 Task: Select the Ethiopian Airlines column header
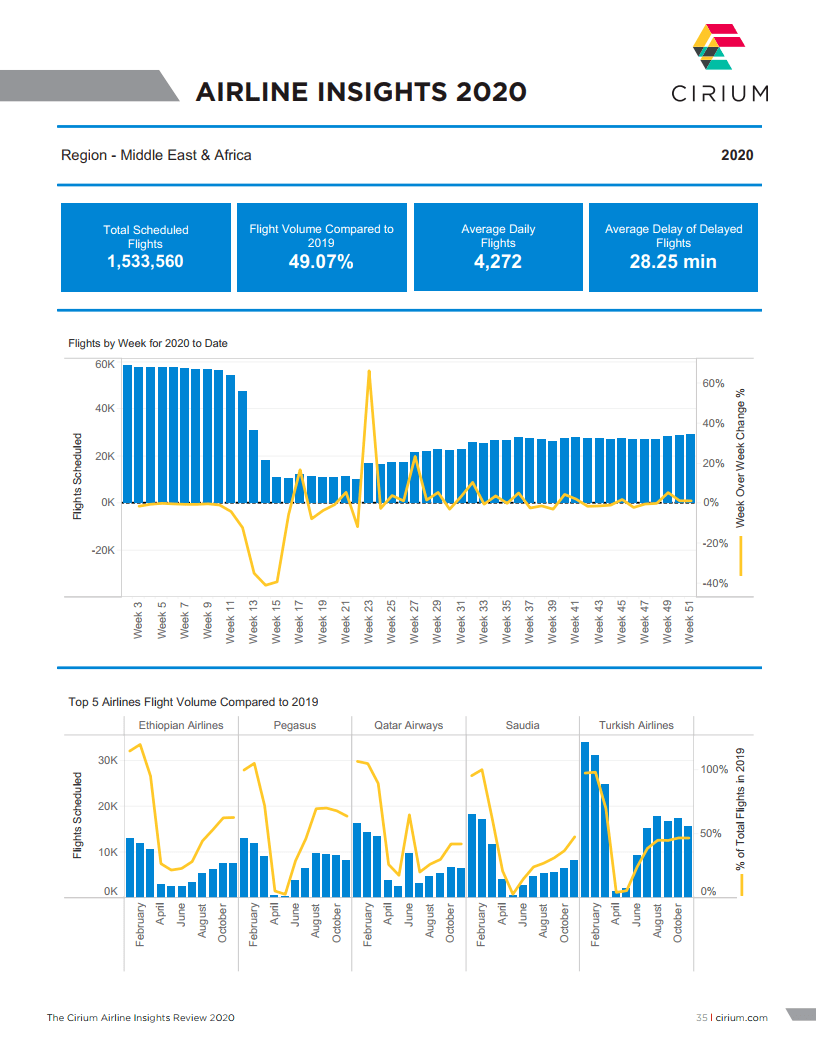[181, 725]
